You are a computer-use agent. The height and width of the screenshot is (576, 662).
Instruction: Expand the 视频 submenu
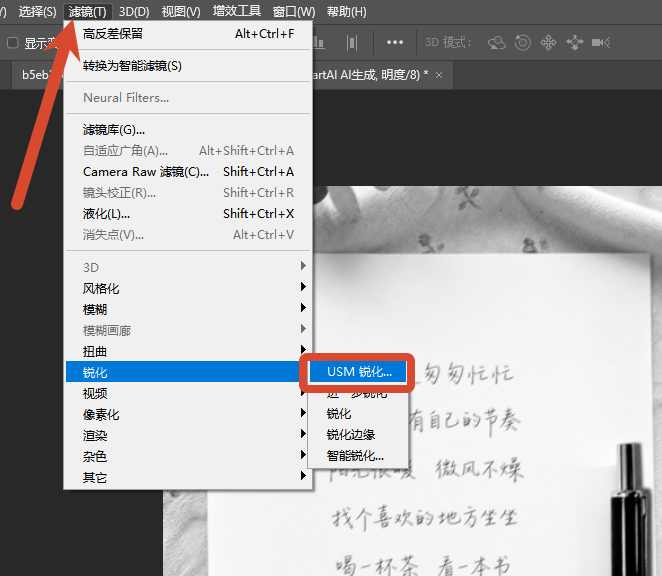[188, 393]
